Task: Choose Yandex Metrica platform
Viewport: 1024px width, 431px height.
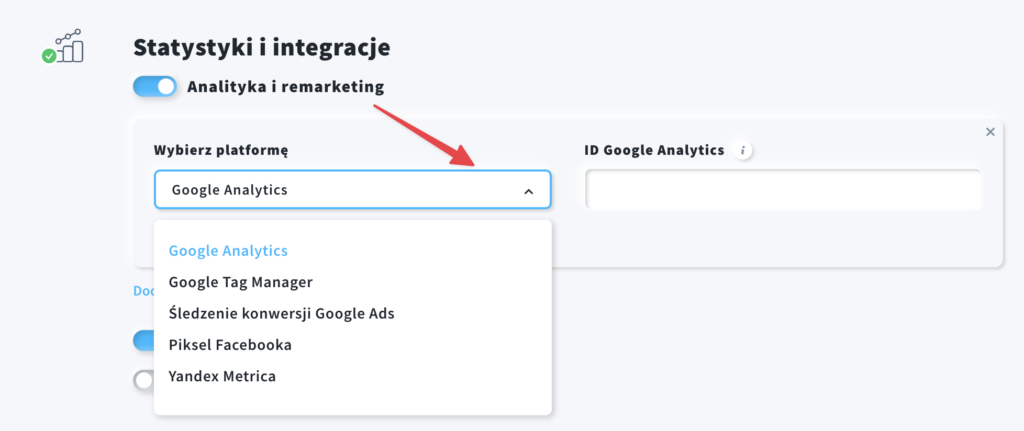Action: pos(222,376)
